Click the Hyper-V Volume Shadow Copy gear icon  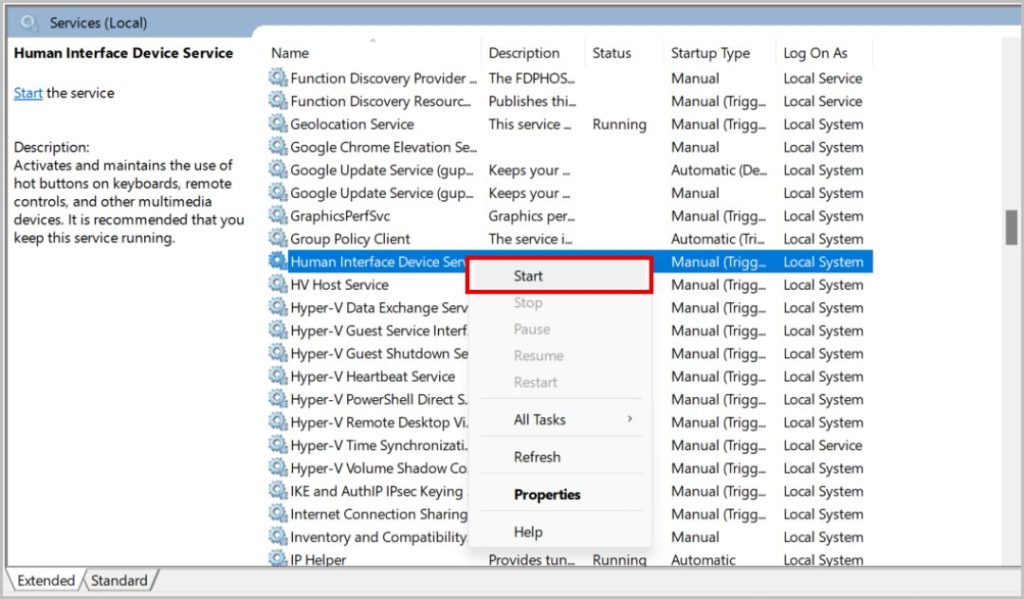278,468
